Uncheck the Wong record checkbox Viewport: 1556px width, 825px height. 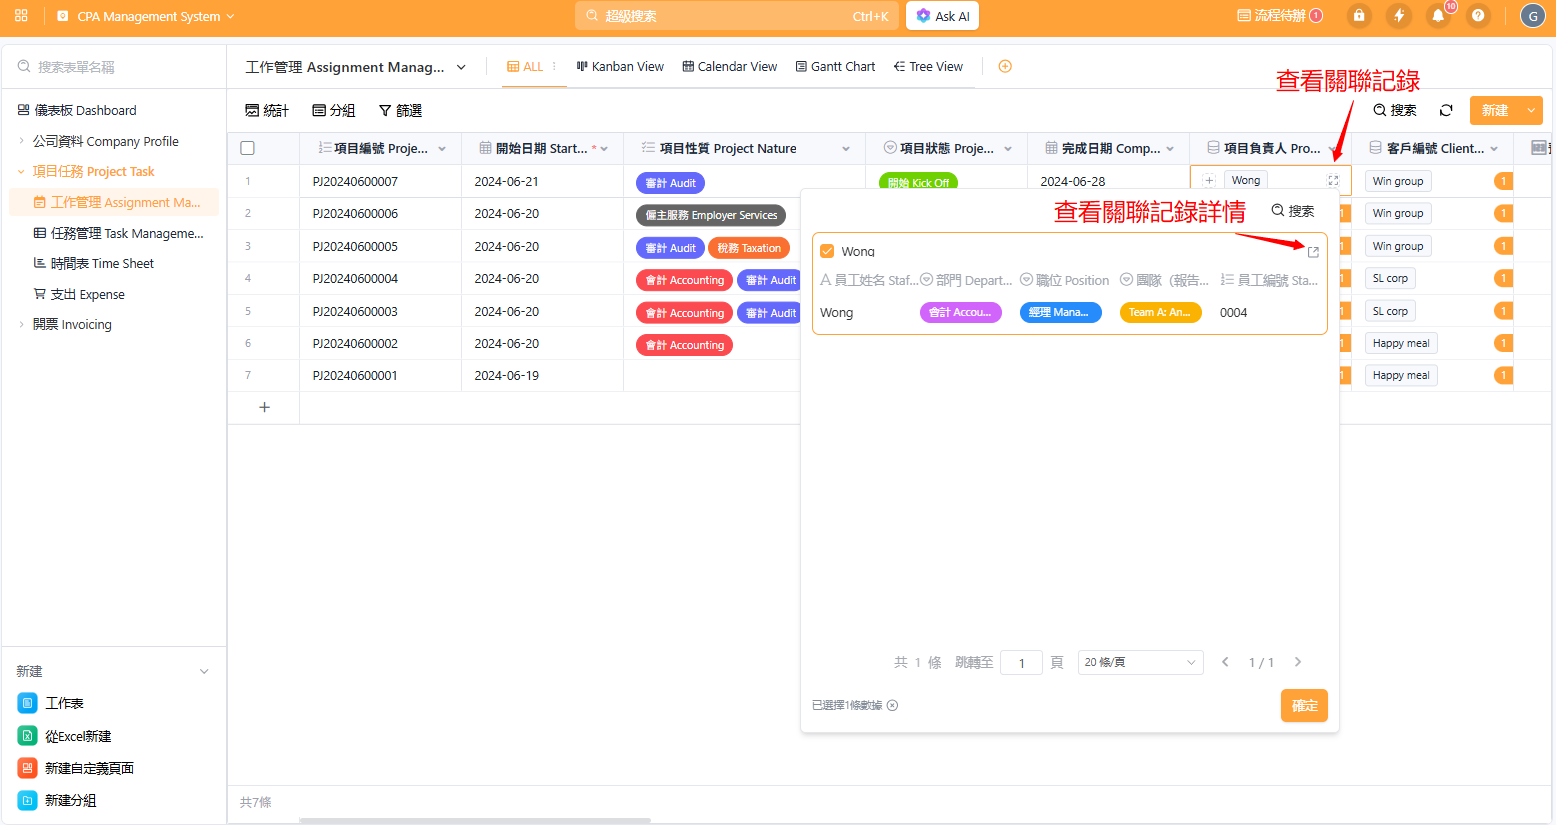pos(827,251)
